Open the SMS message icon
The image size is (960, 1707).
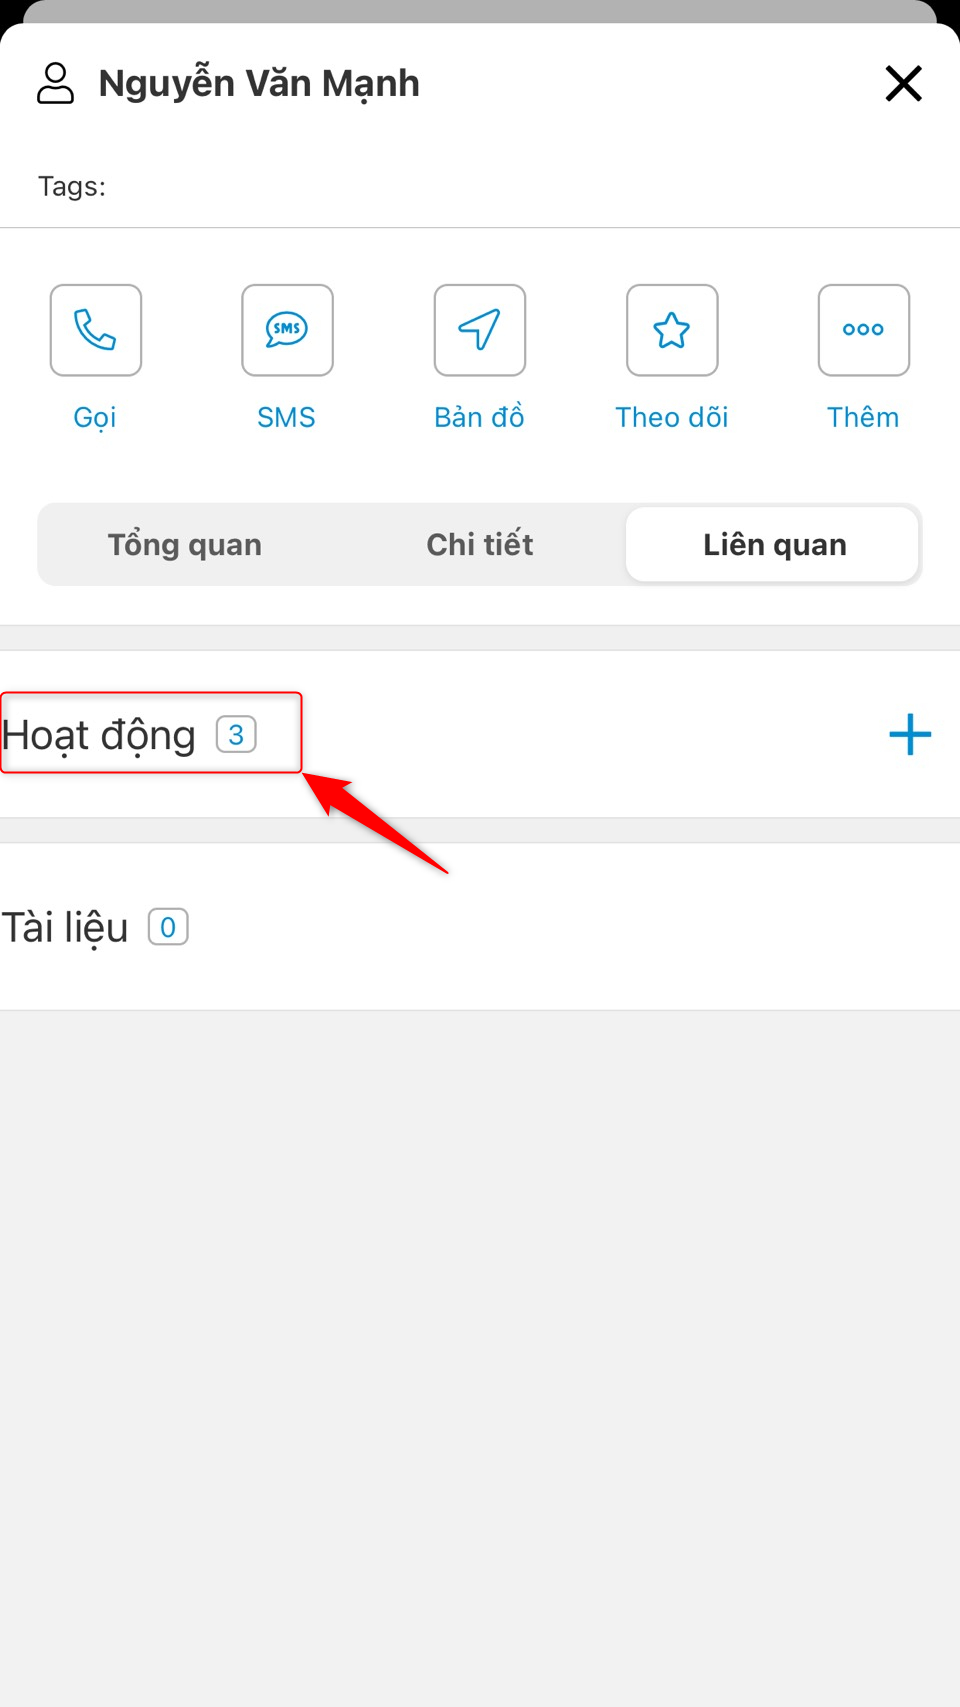tap(287, 330)
